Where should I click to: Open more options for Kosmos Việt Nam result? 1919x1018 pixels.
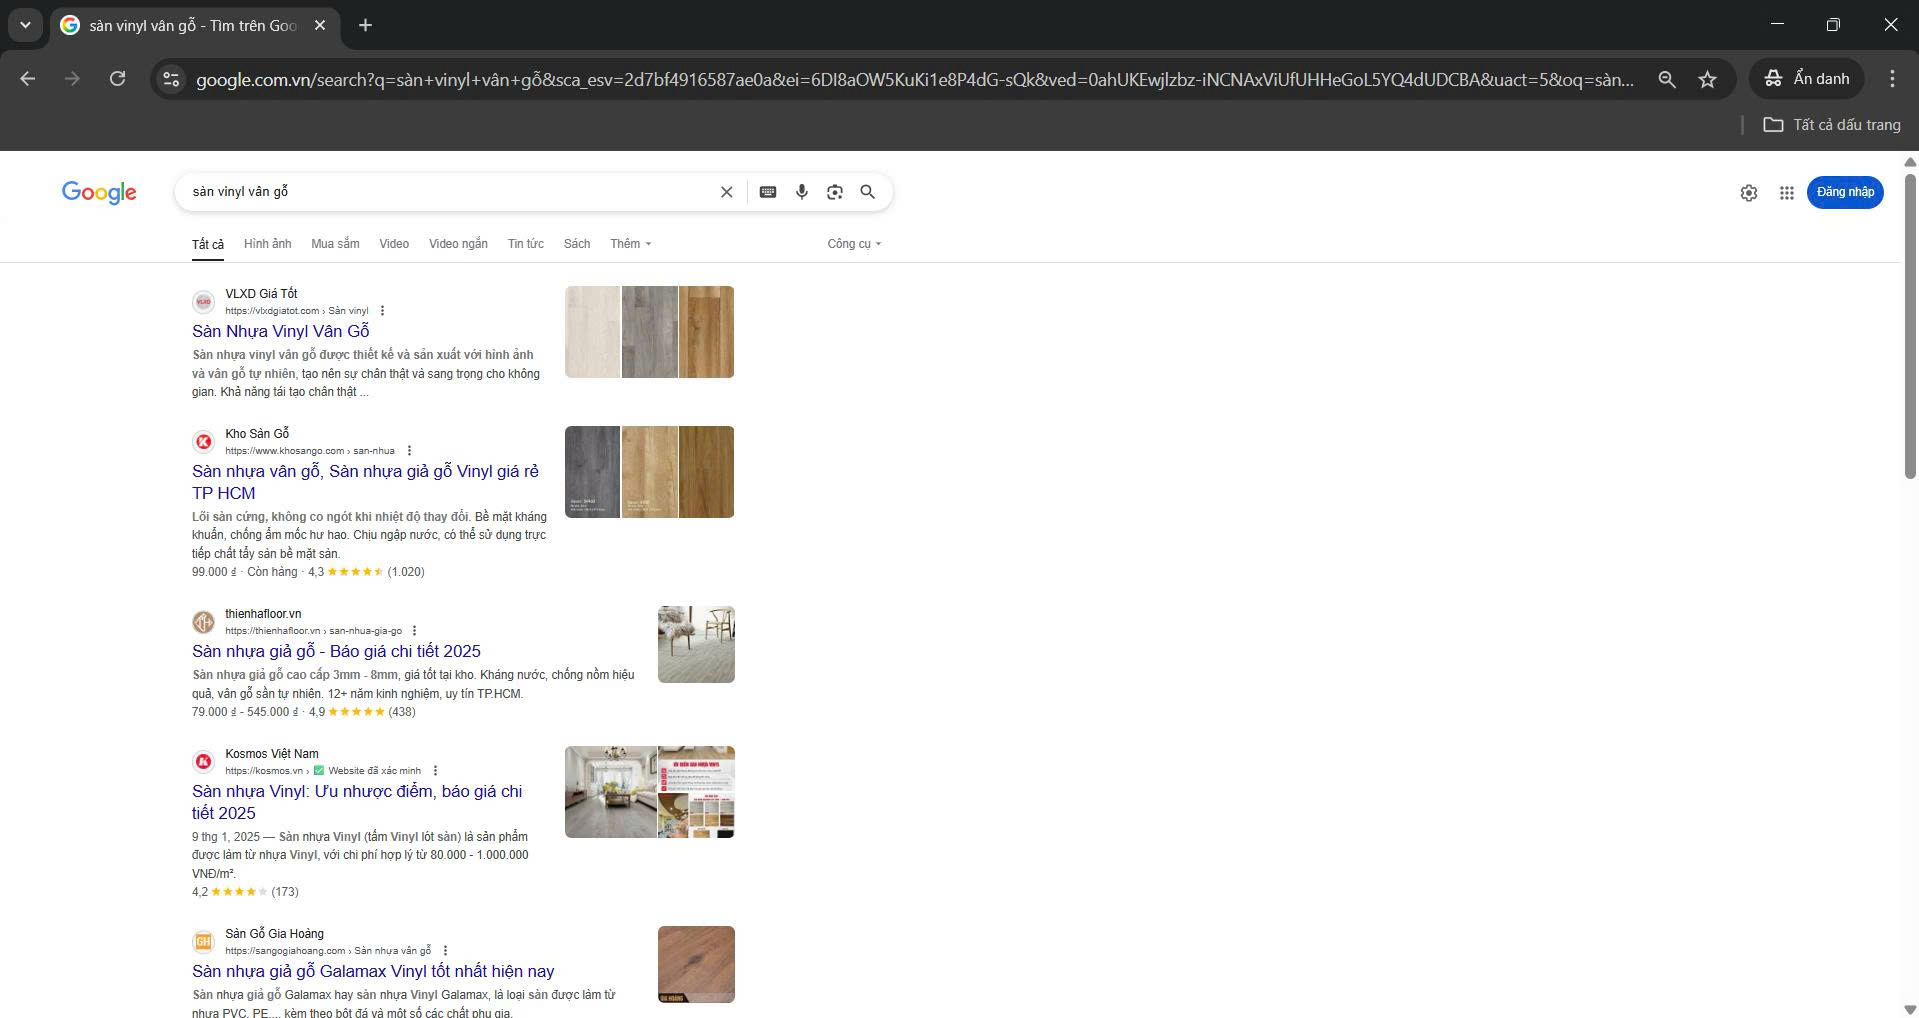(435, 771)
